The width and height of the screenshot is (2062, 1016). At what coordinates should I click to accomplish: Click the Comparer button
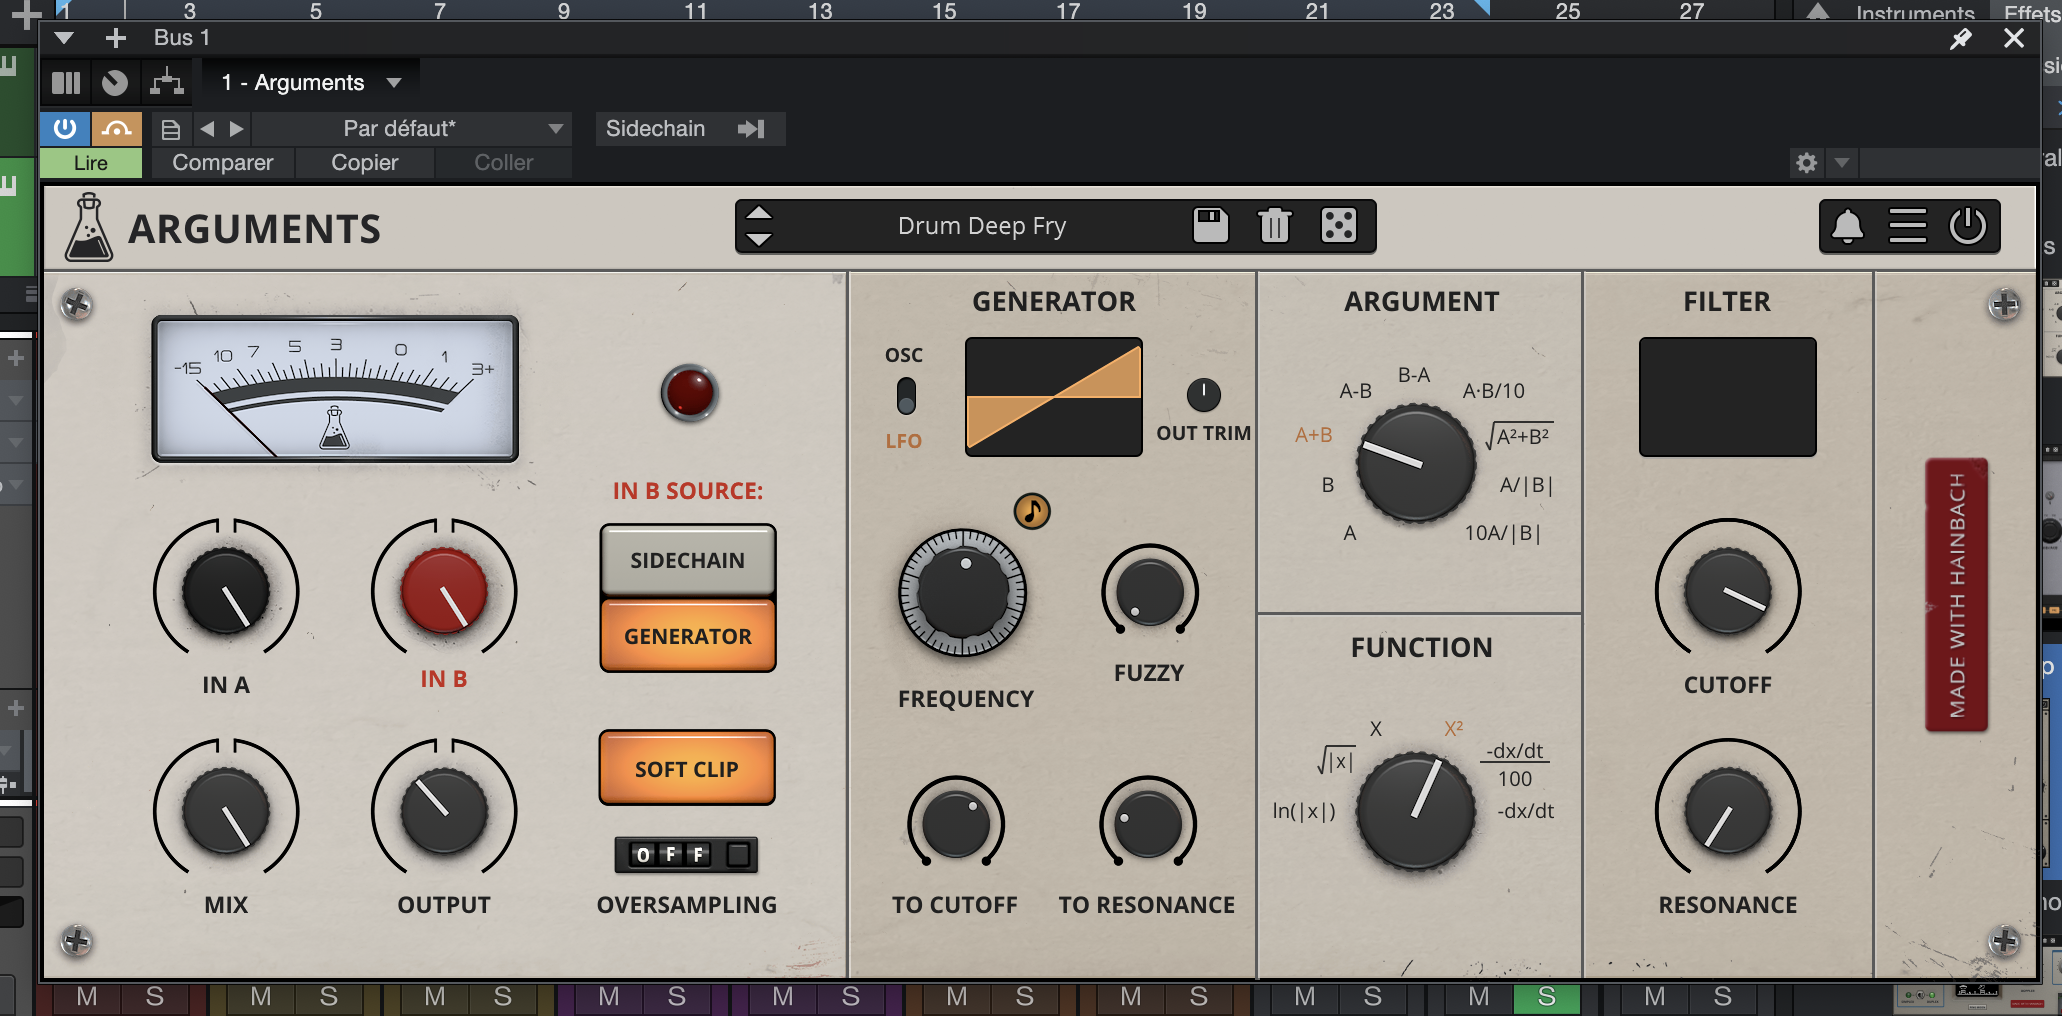pyautogui.click(x=223, y=163)
